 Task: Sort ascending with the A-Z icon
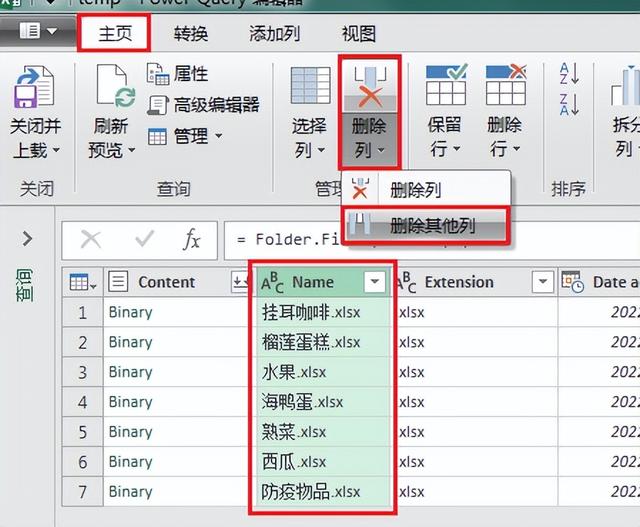click(x=569, y=73)
